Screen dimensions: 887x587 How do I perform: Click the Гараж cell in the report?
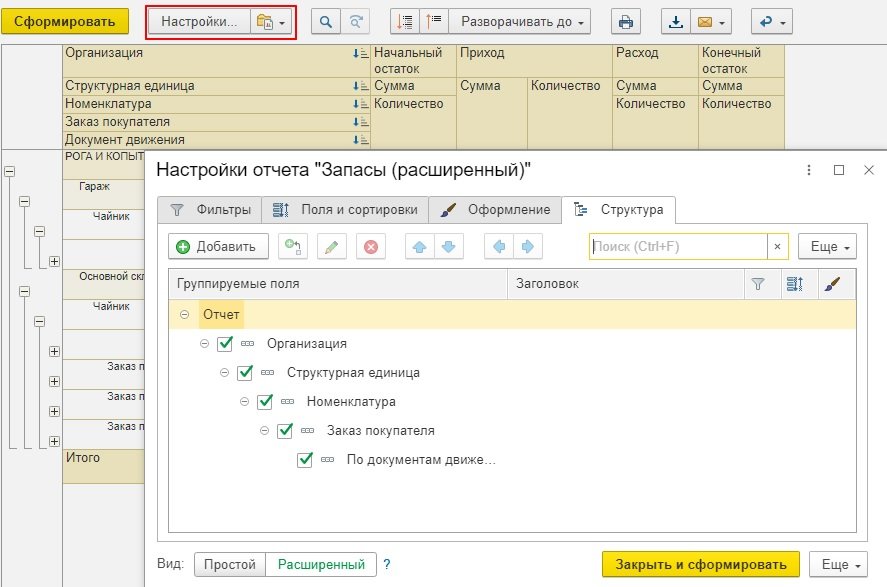point(104,194)
